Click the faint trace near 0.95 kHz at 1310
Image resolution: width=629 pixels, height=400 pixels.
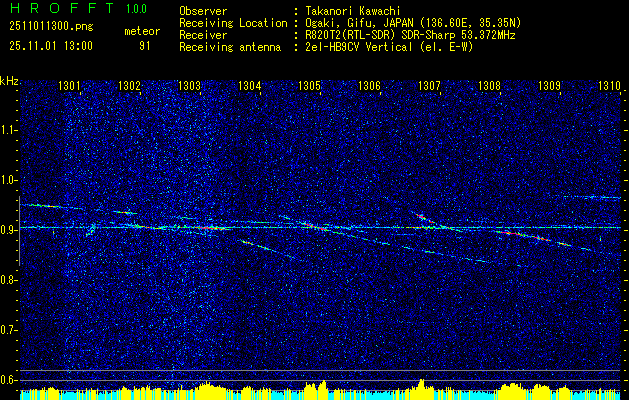coord(592,197)
